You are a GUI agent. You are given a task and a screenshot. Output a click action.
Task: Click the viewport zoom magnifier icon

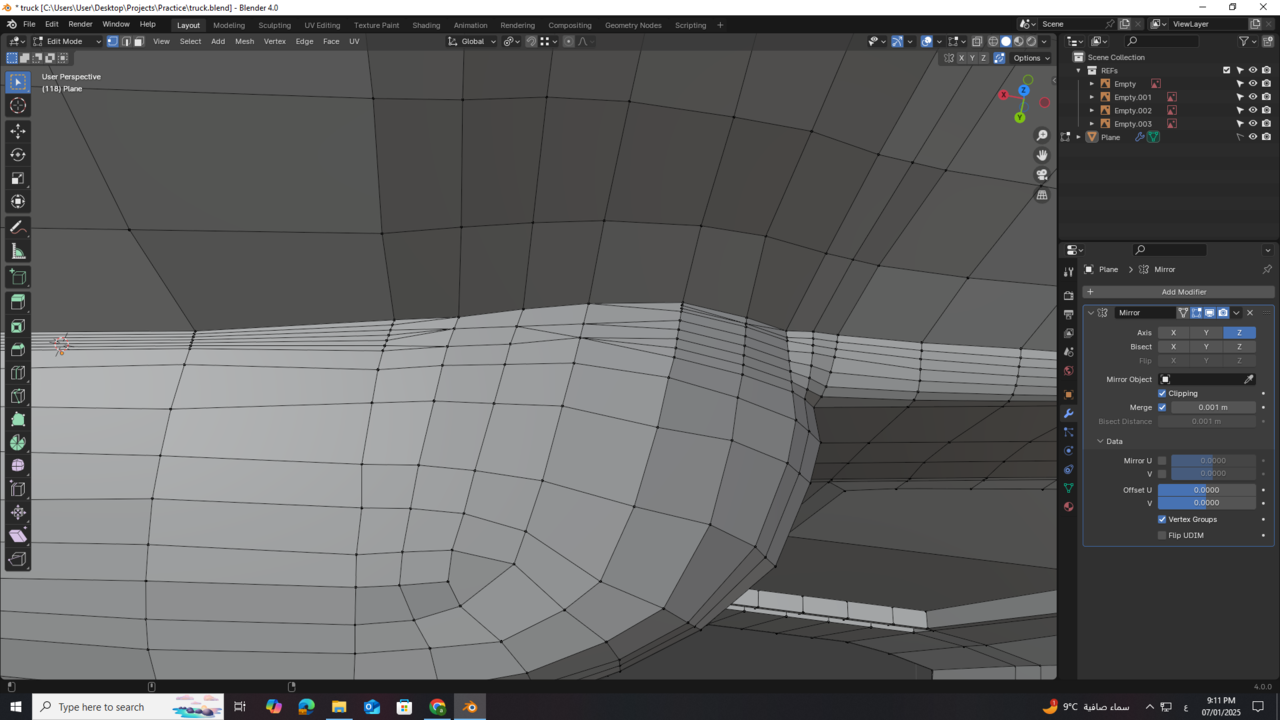click(x=1042, y=135)
